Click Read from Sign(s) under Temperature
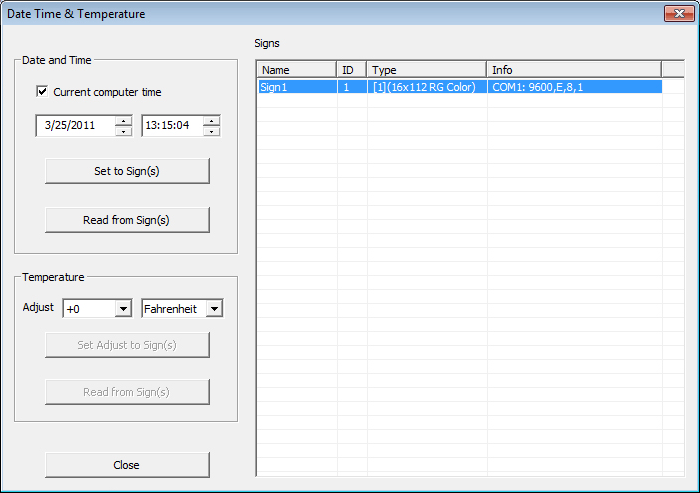700x493 pixels. pos(127,392)
